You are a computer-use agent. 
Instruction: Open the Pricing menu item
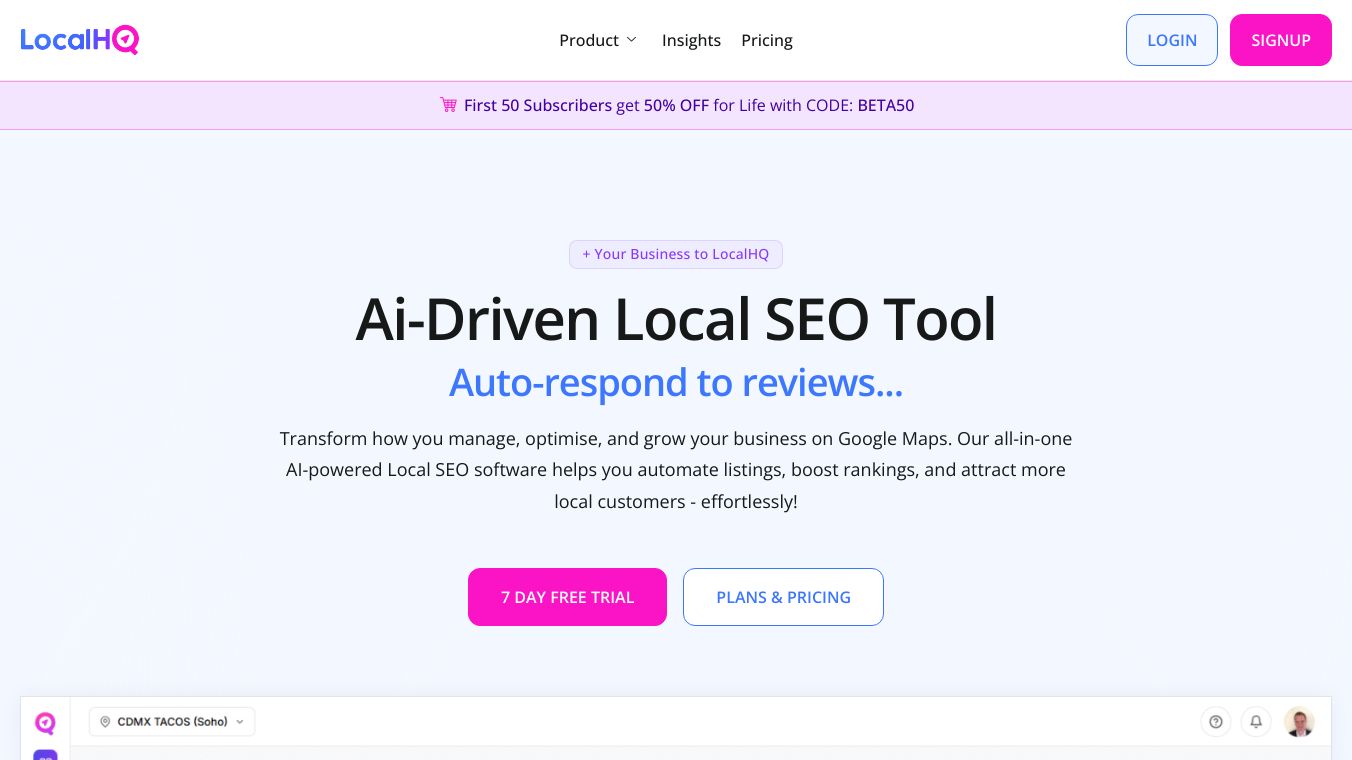767,40
